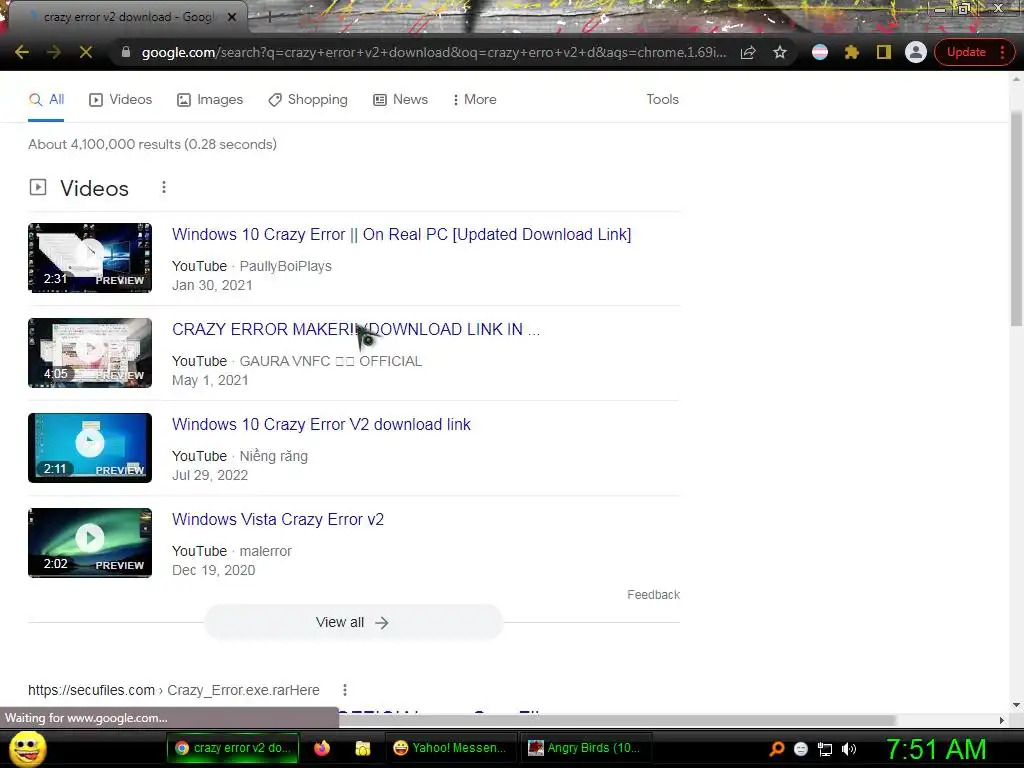Screen dimensions: 1024x768
Task: Open the search Tools option
Action: tap(662, 99)
